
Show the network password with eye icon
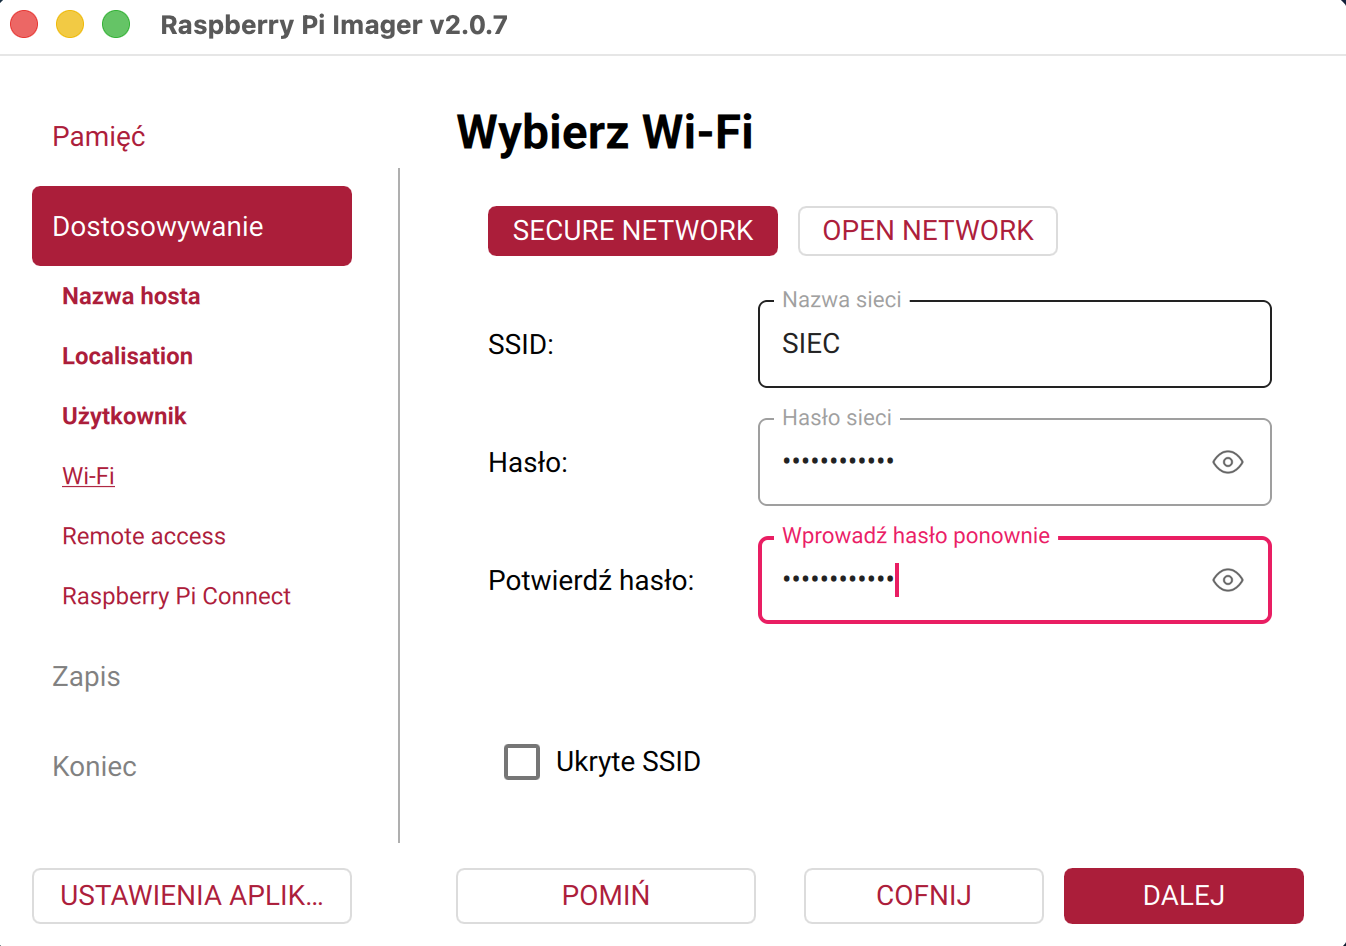[1227, 462]
